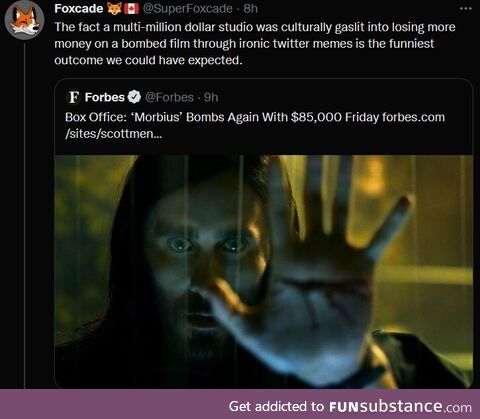Click the 8h tweet timestamp
480x419 pixels.
250,8
